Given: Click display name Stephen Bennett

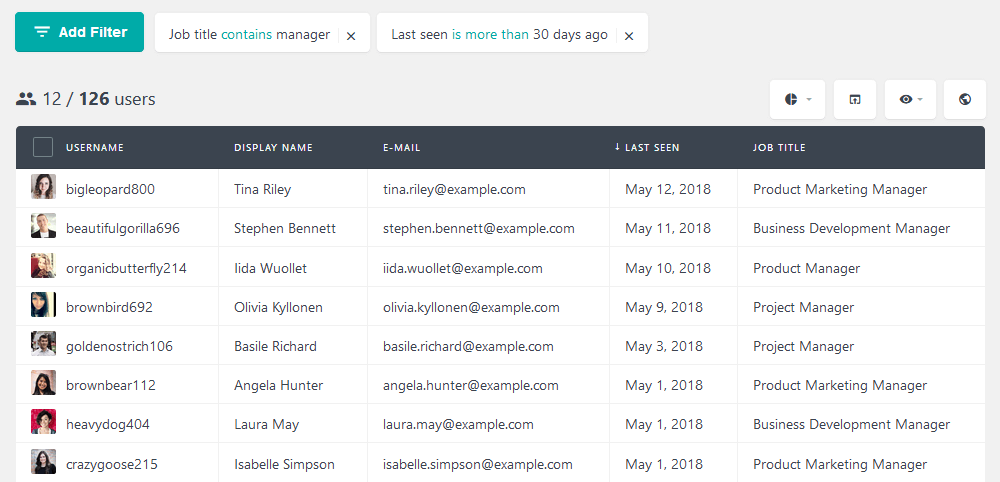Looking at the screenshot, I should (285, 228).
